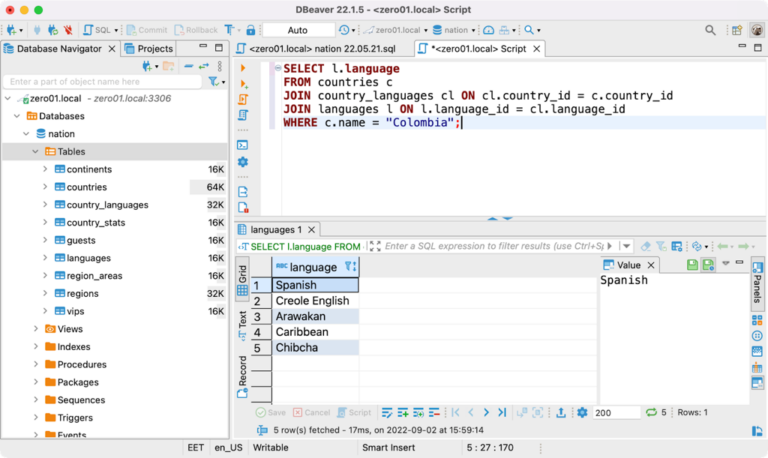The height and width of the screenshot is (458, 768).
Task: Collapse the Tables folder in navigator
Action: coord(35,151)
